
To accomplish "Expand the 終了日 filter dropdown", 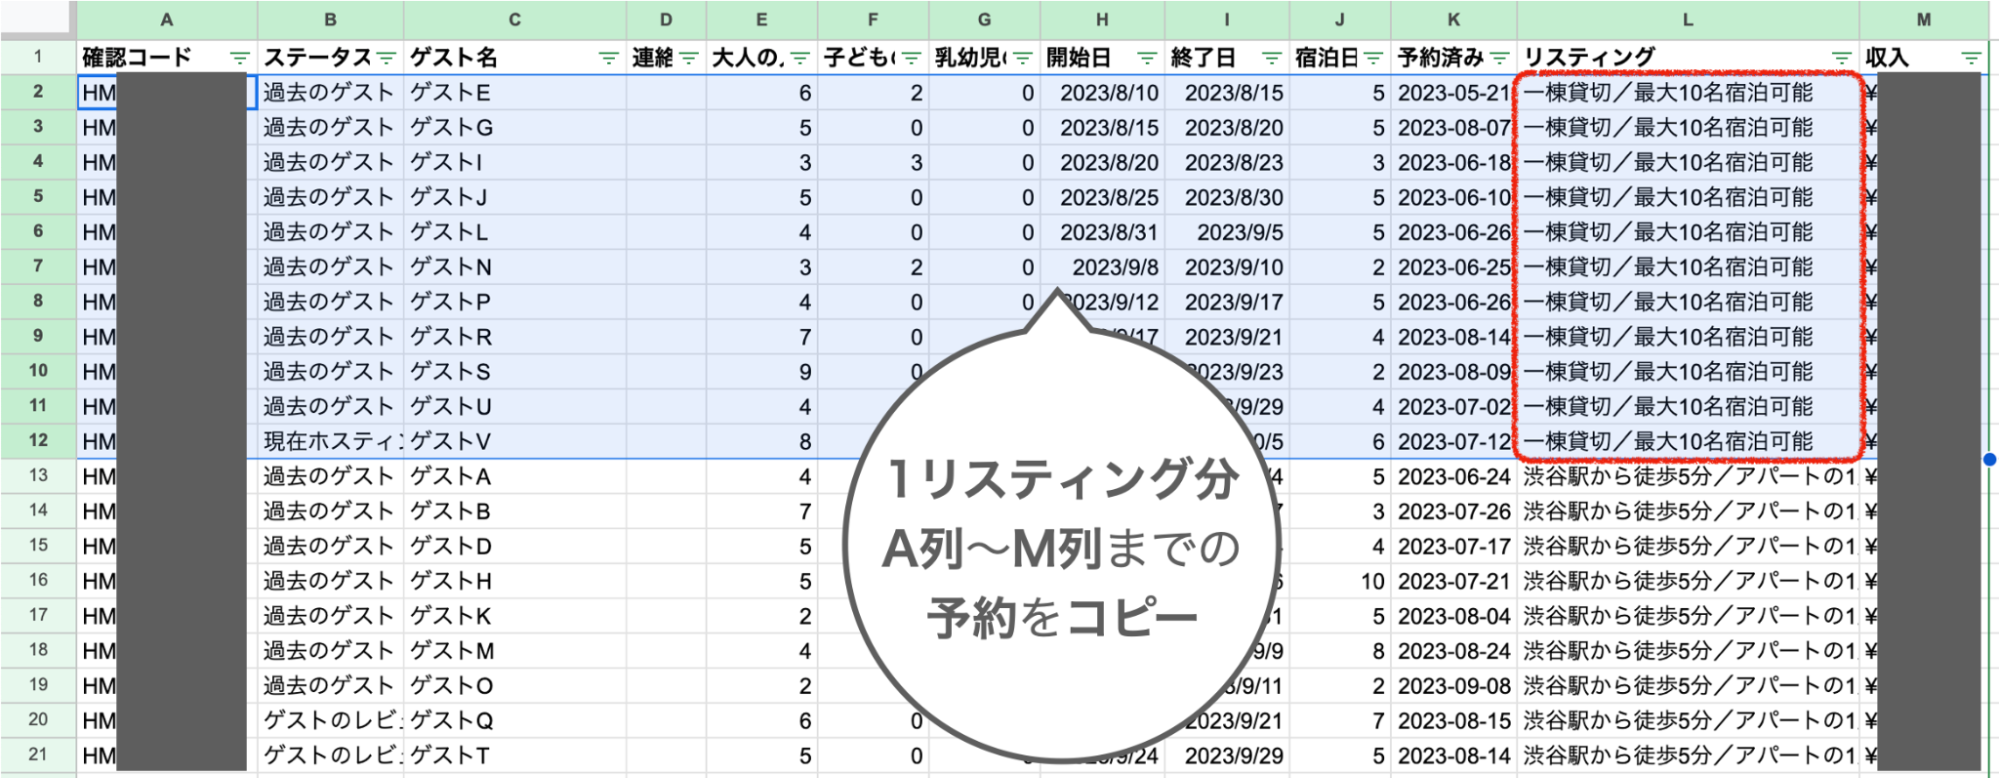I will point(1271,58).
